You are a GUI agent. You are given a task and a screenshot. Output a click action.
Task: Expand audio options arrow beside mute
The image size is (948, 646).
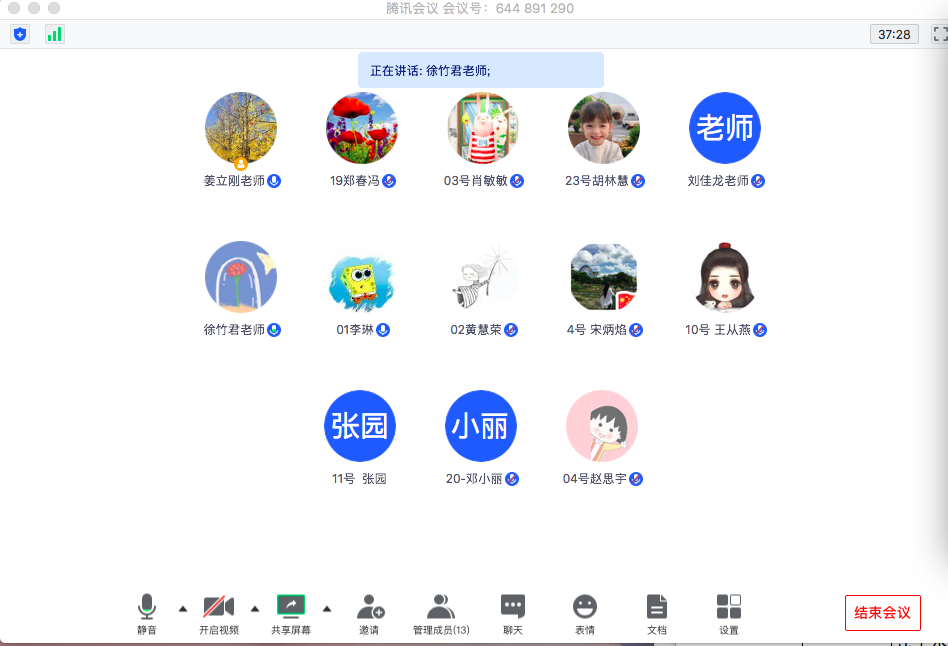(x=182, y=608)
